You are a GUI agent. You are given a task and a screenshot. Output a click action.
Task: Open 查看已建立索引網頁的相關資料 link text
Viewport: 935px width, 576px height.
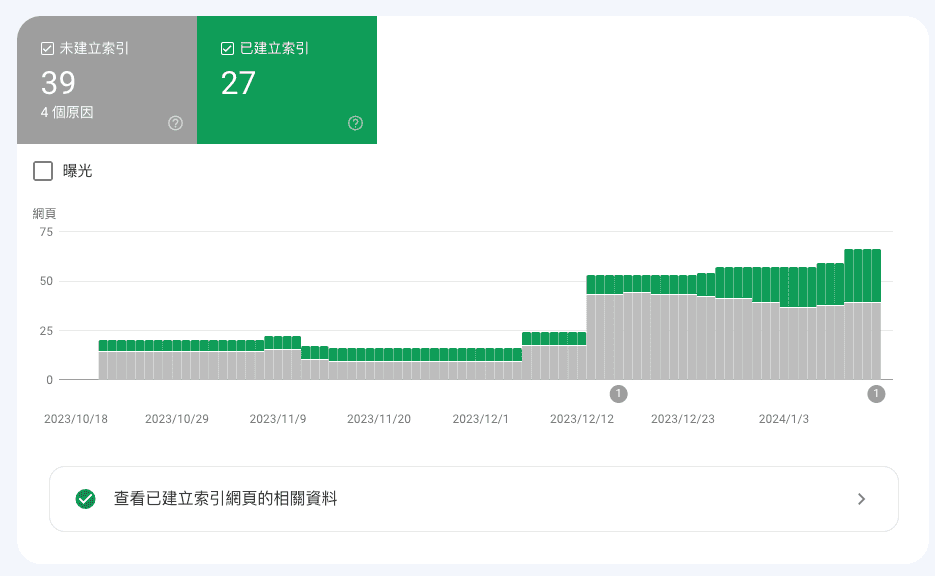pyautogui.click(x=225, y=498)
